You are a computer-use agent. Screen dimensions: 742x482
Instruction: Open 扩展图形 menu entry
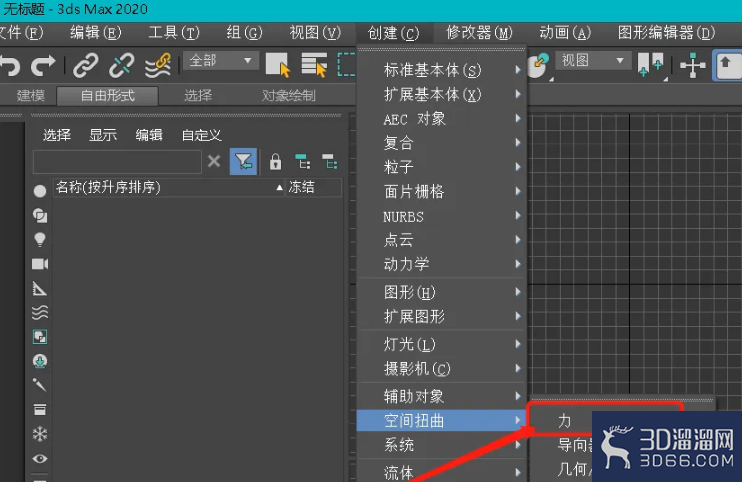coord(442,316)
